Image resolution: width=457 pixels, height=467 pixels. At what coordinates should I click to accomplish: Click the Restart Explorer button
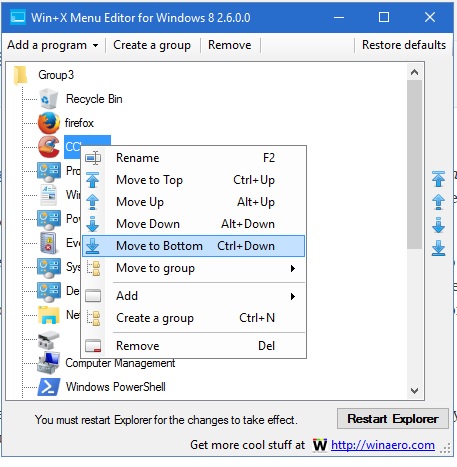pyautogui.click(x=393, y=418)
